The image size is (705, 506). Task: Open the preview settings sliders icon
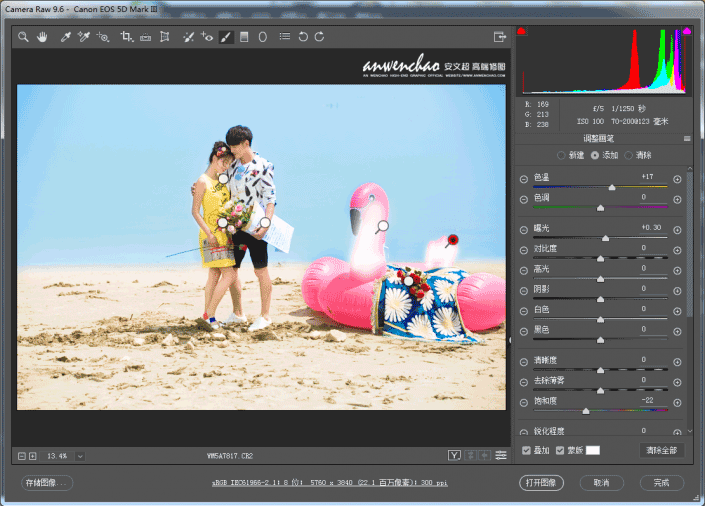(x=501, y=456)
